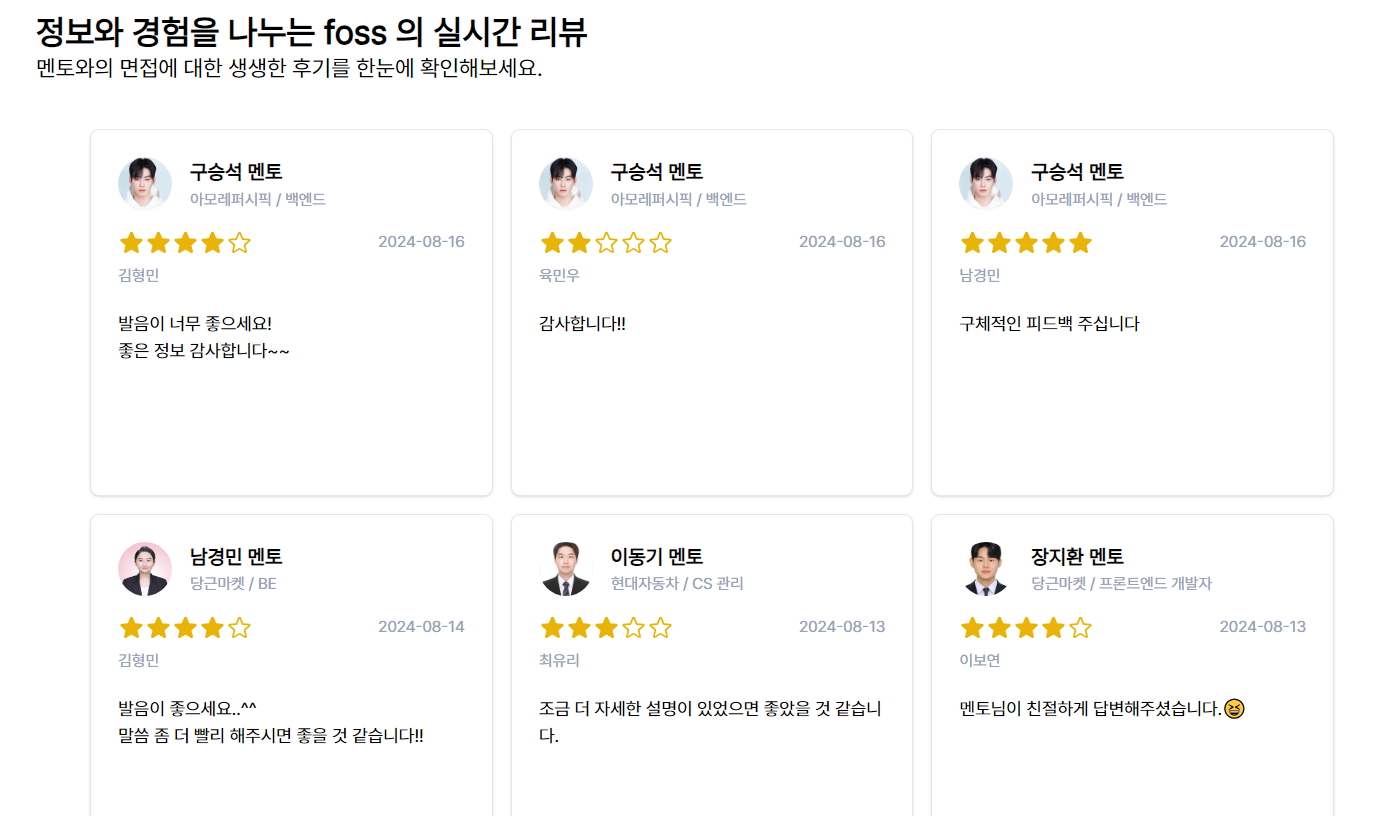Click the third star in 최유리's rating
This screenshot has height=816, width=1398.
pyautogui.click(x=606, y=628)
